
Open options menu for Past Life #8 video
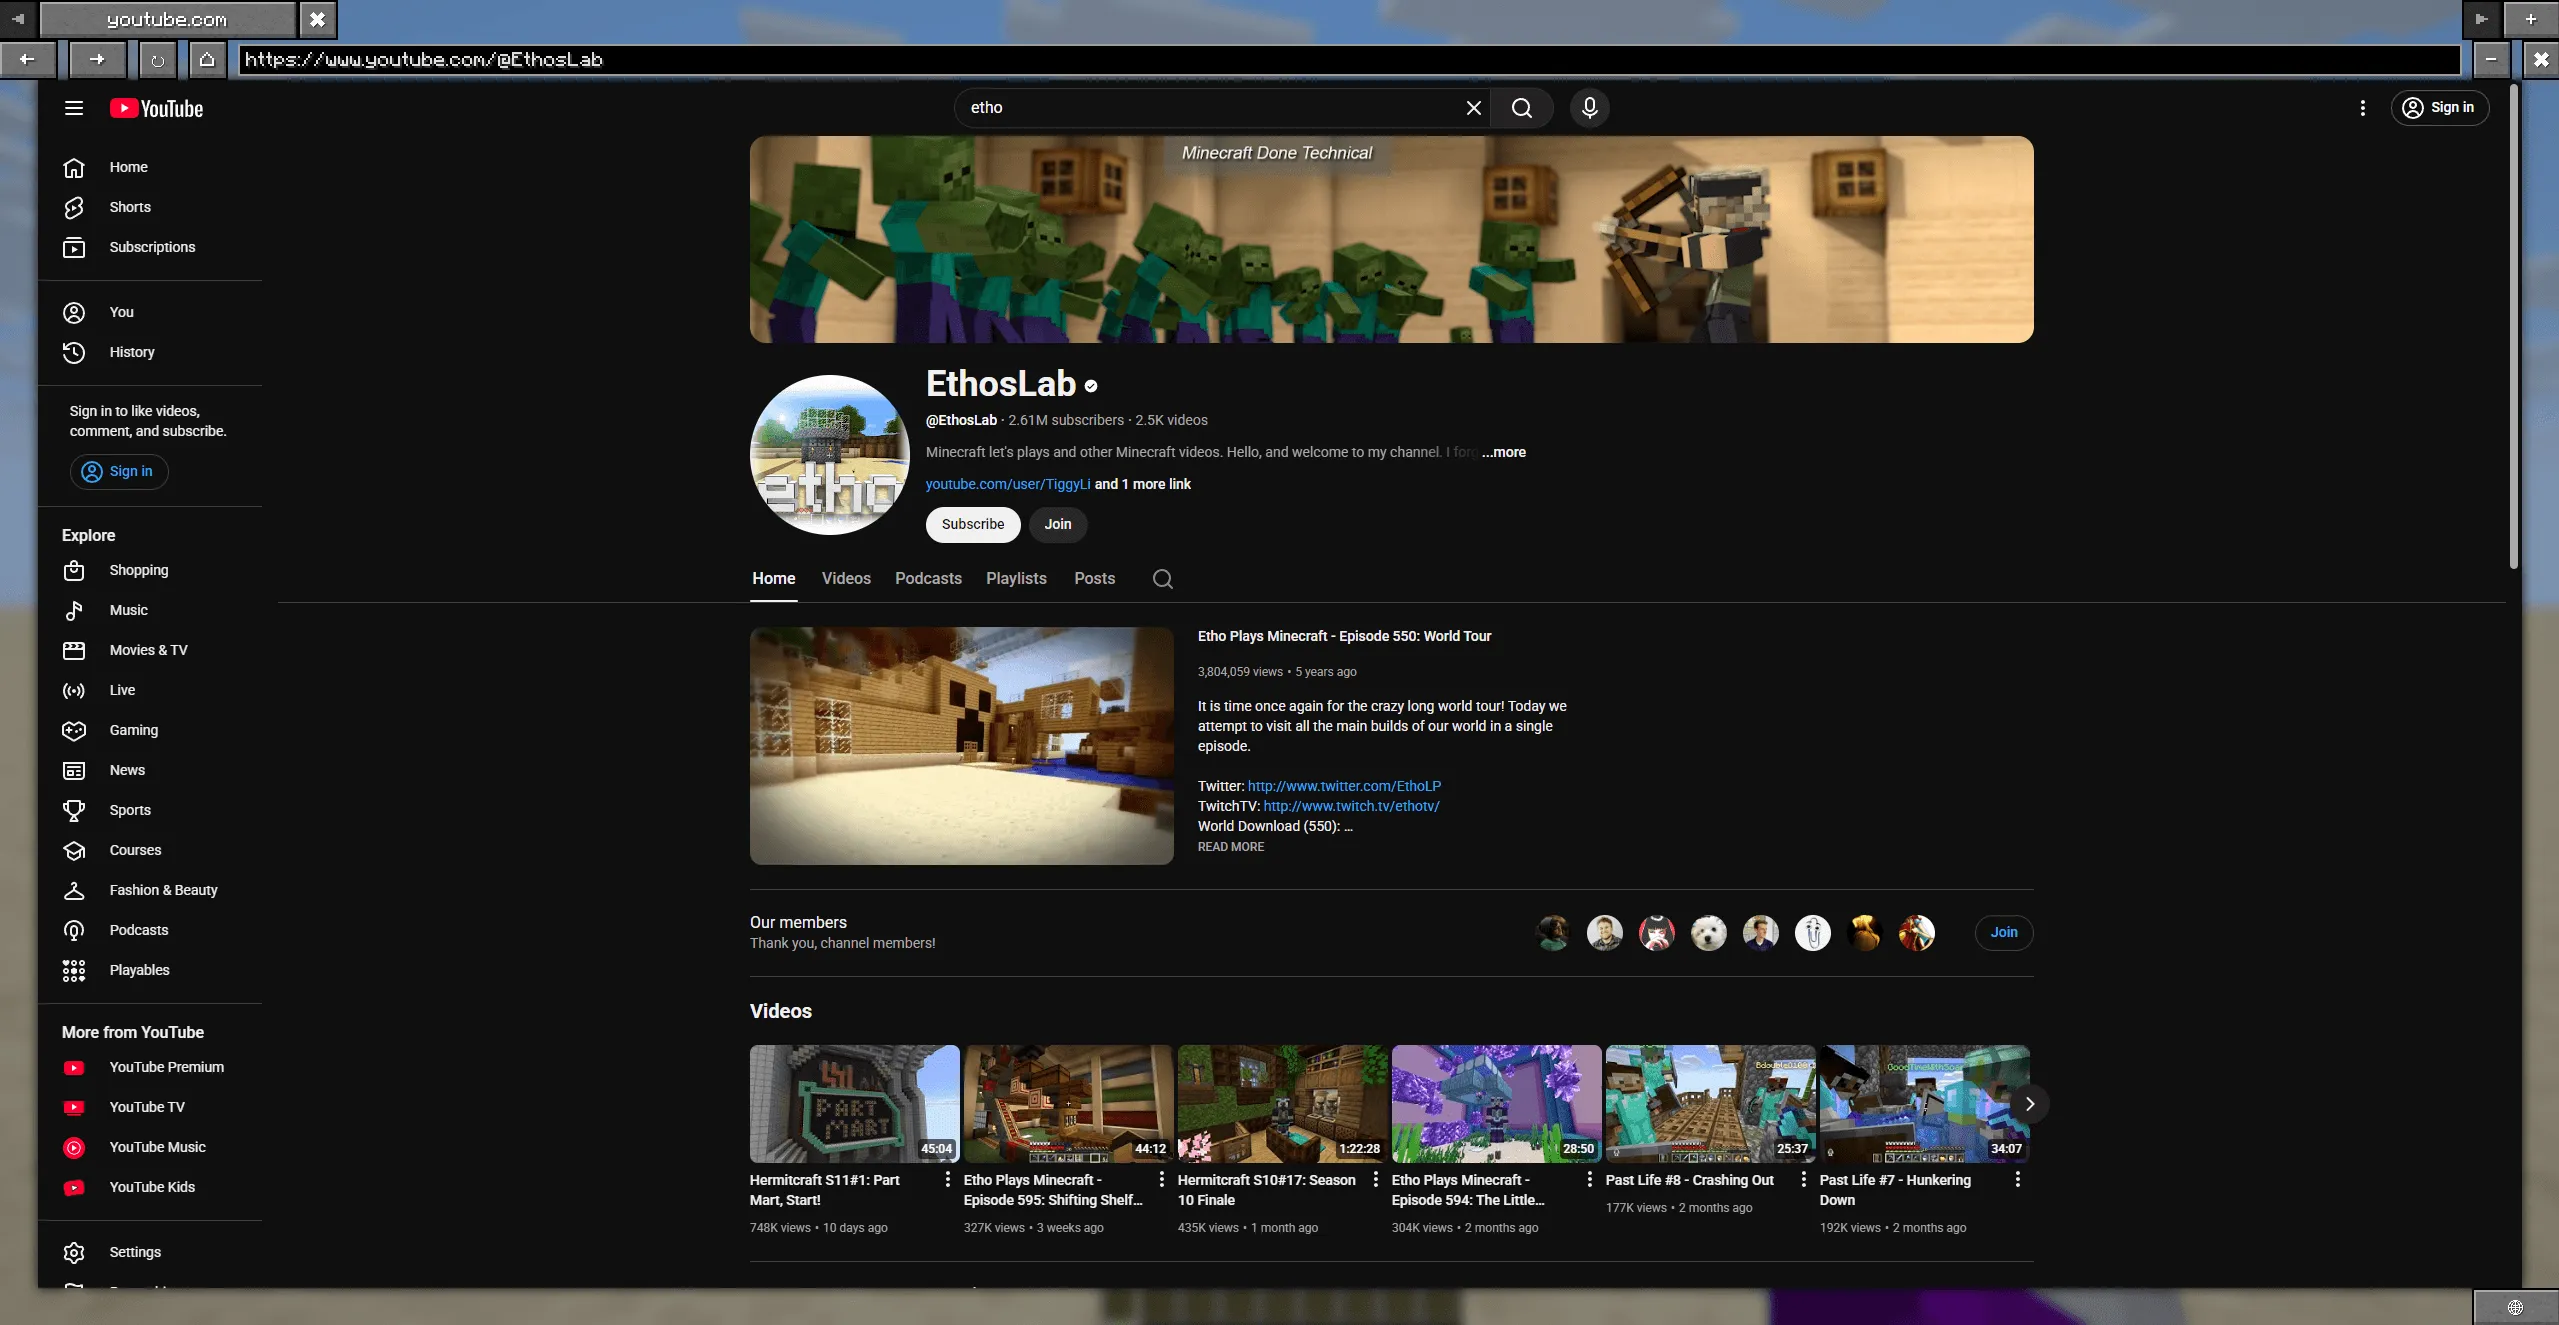[x=1803, y=1180]
